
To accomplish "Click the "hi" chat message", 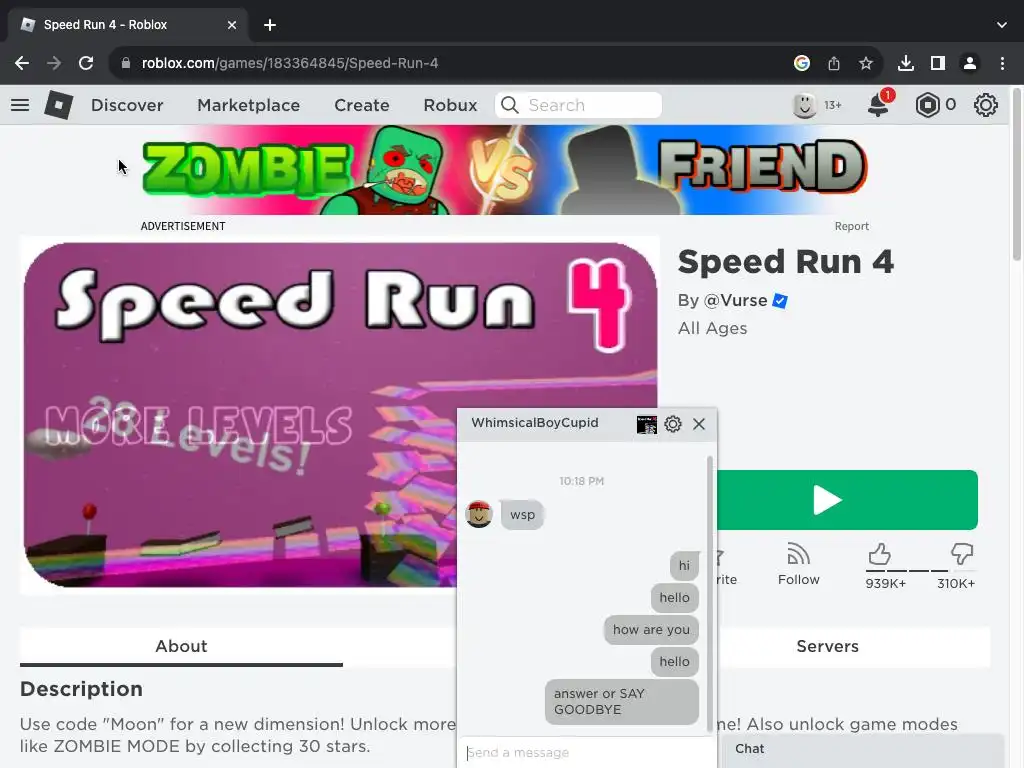I will [684, 566].
